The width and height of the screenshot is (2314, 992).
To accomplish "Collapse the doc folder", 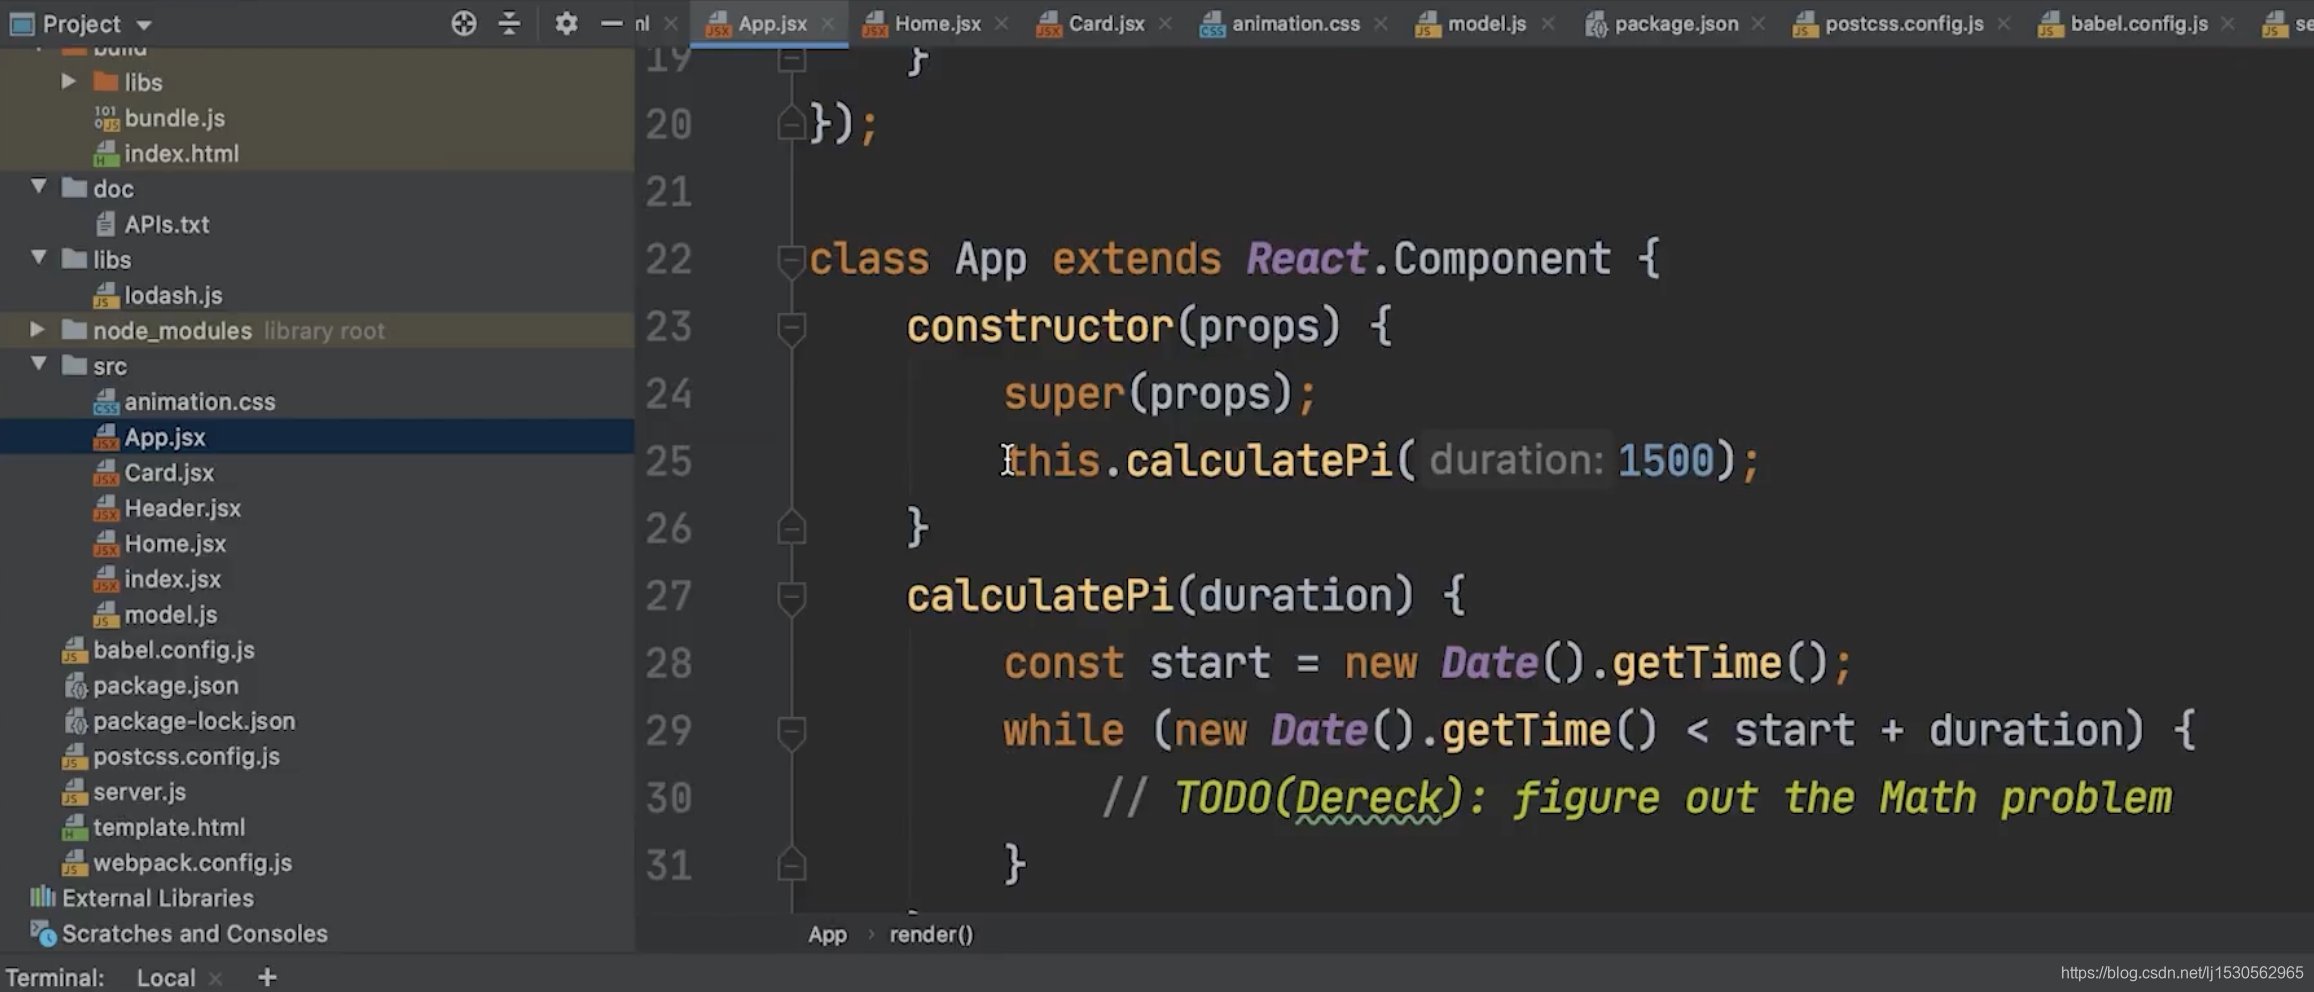I will (39, 187).
